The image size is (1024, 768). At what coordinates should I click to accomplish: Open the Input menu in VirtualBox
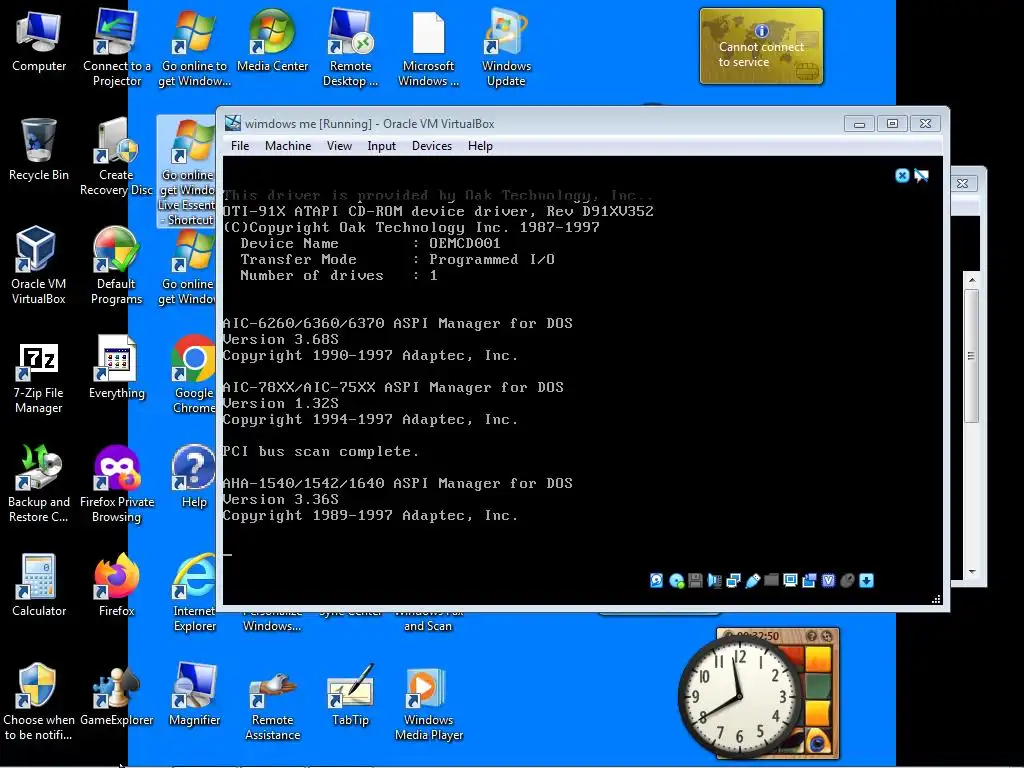pyautogui.click(x=381, y=146)
